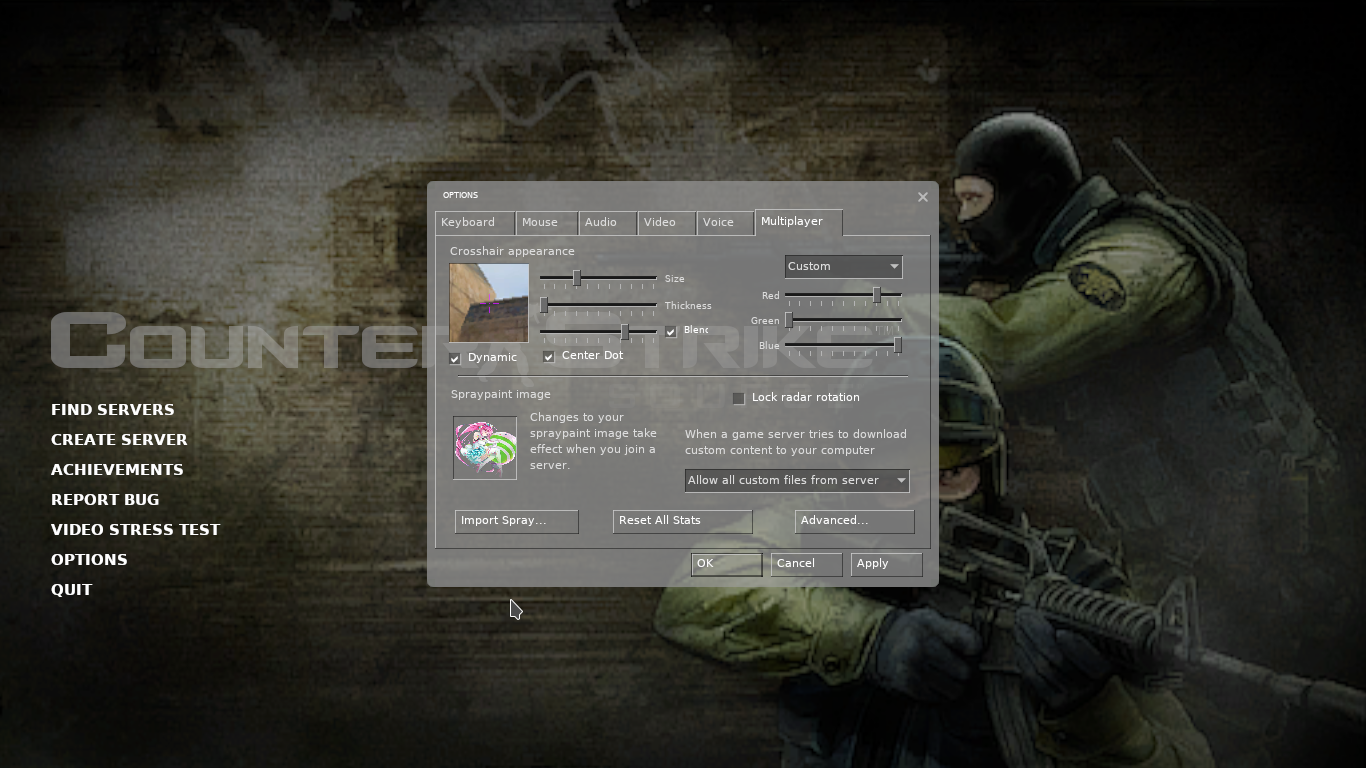
Task: Switch to the Keyboard tab
Action: point(475,223)
